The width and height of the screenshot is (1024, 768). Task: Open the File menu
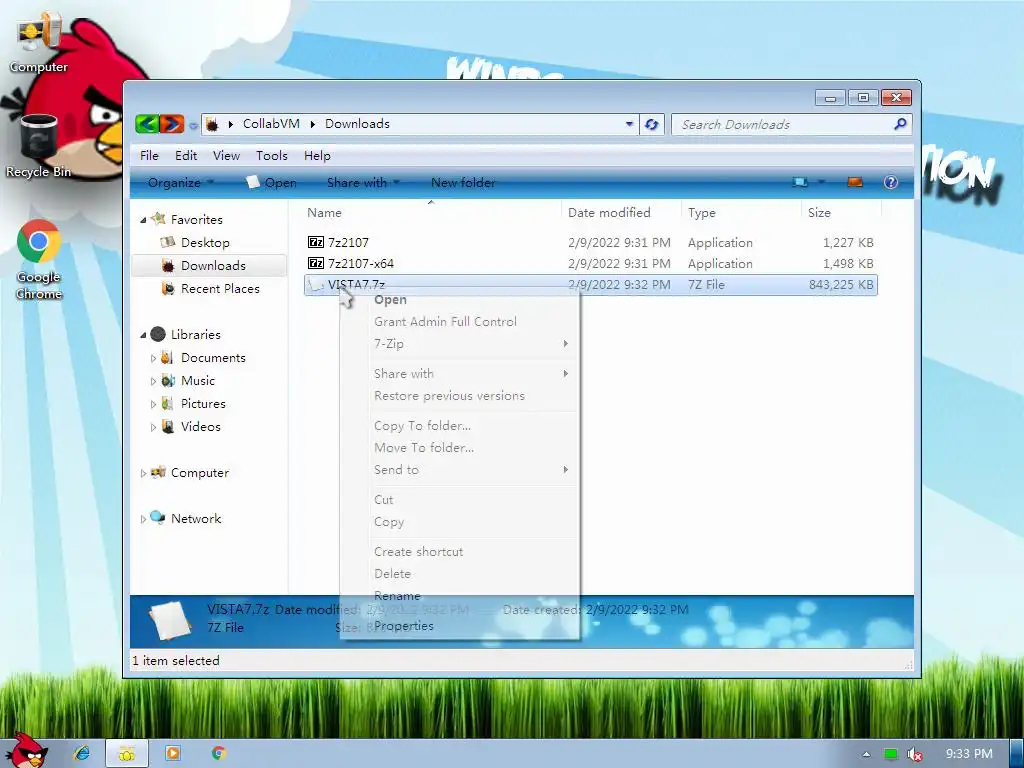pyautogui.click(x=149, y=155)
